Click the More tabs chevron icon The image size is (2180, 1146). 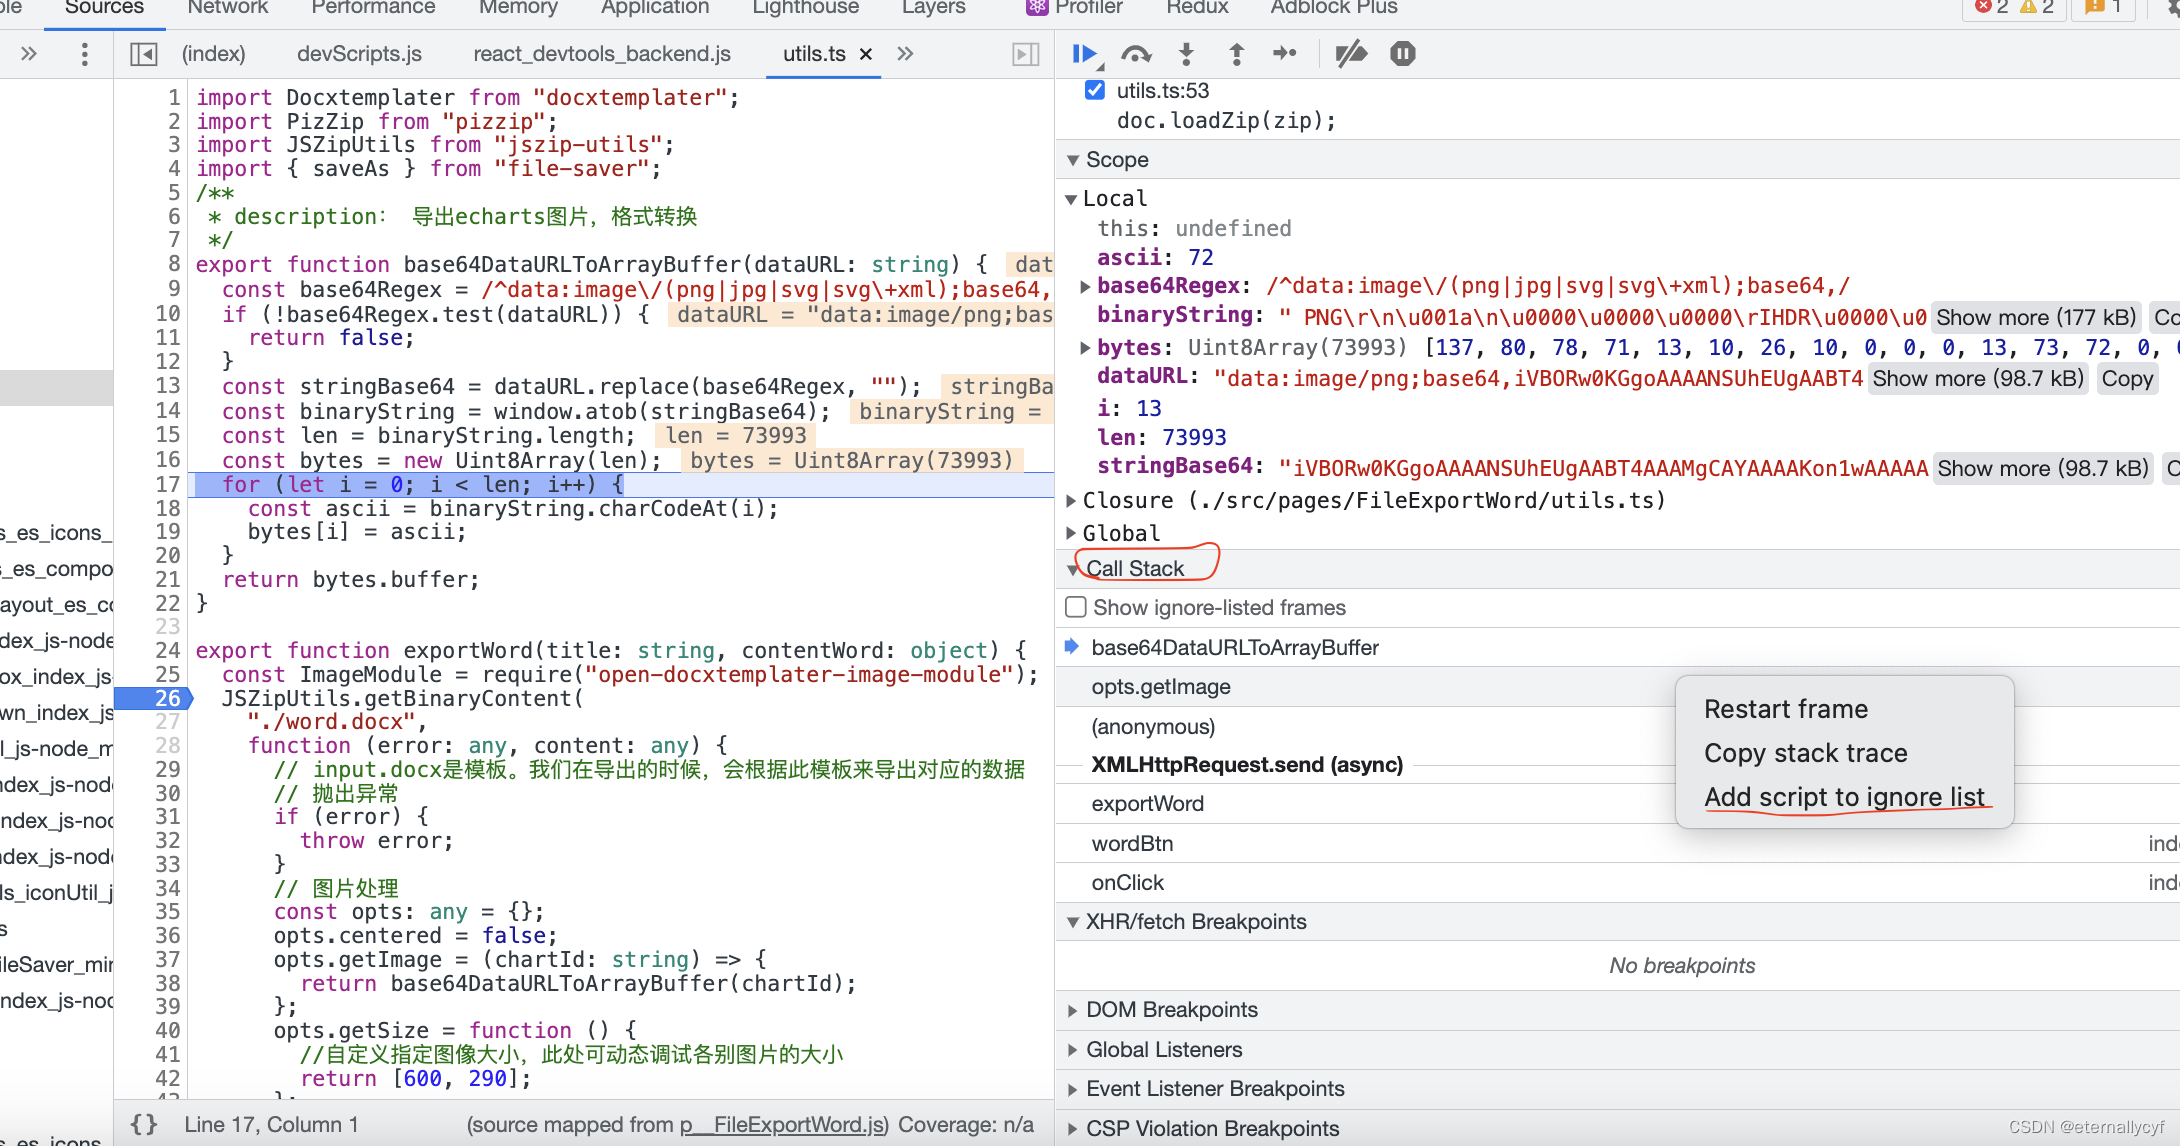[x=904, y=53]
